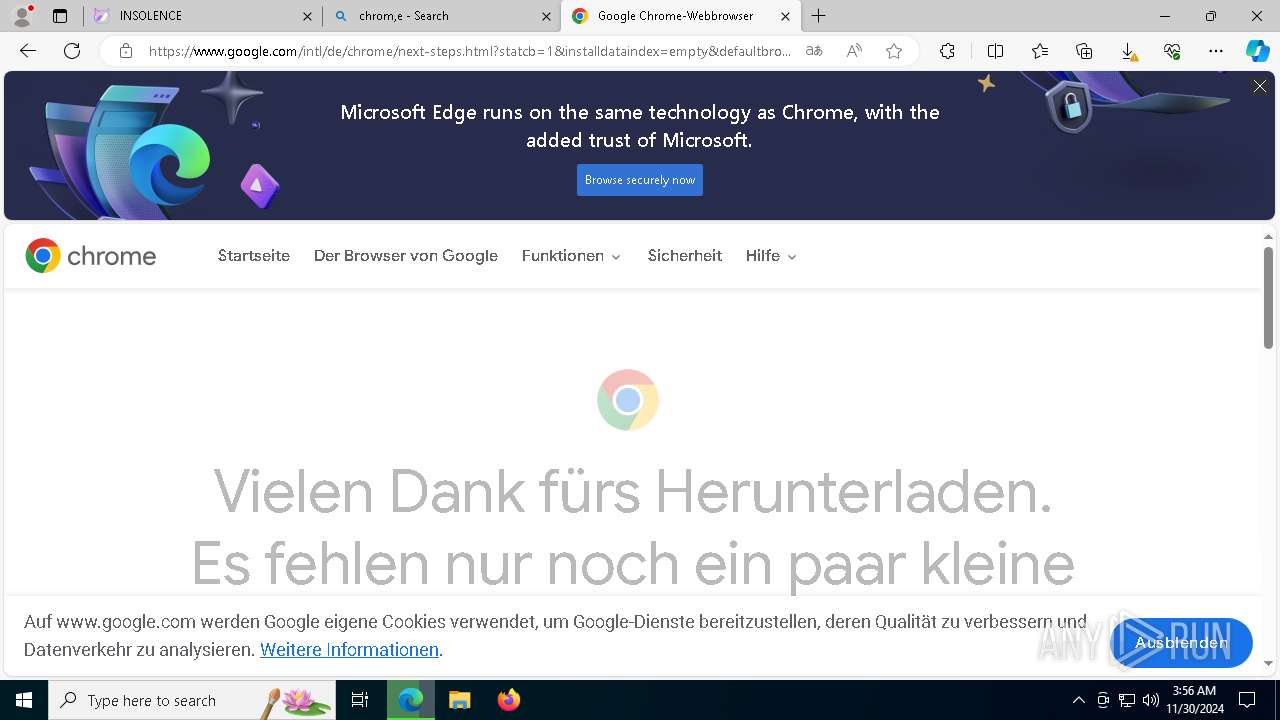Image resolution: width=1280 pixels, height=720 pixels.
Task: Open the tab actions menu icon
Action: pyautogui.click(x=60, y=16)
